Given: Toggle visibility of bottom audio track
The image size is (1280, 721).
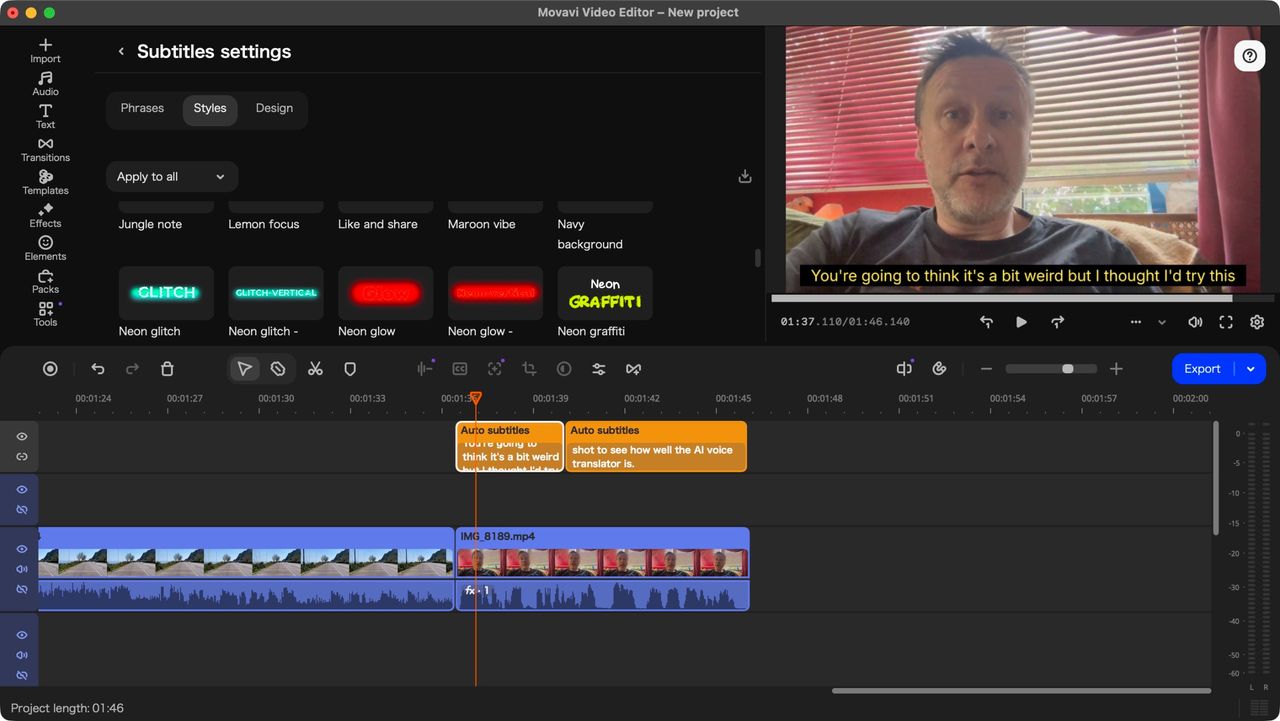Looking at the screenshot, I should coord(22,635).
